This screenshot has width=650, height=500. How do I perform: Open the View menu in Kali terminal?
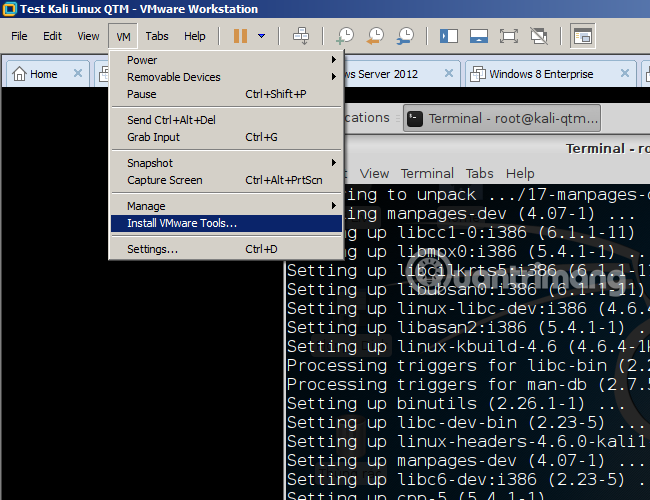pos(374,173)
